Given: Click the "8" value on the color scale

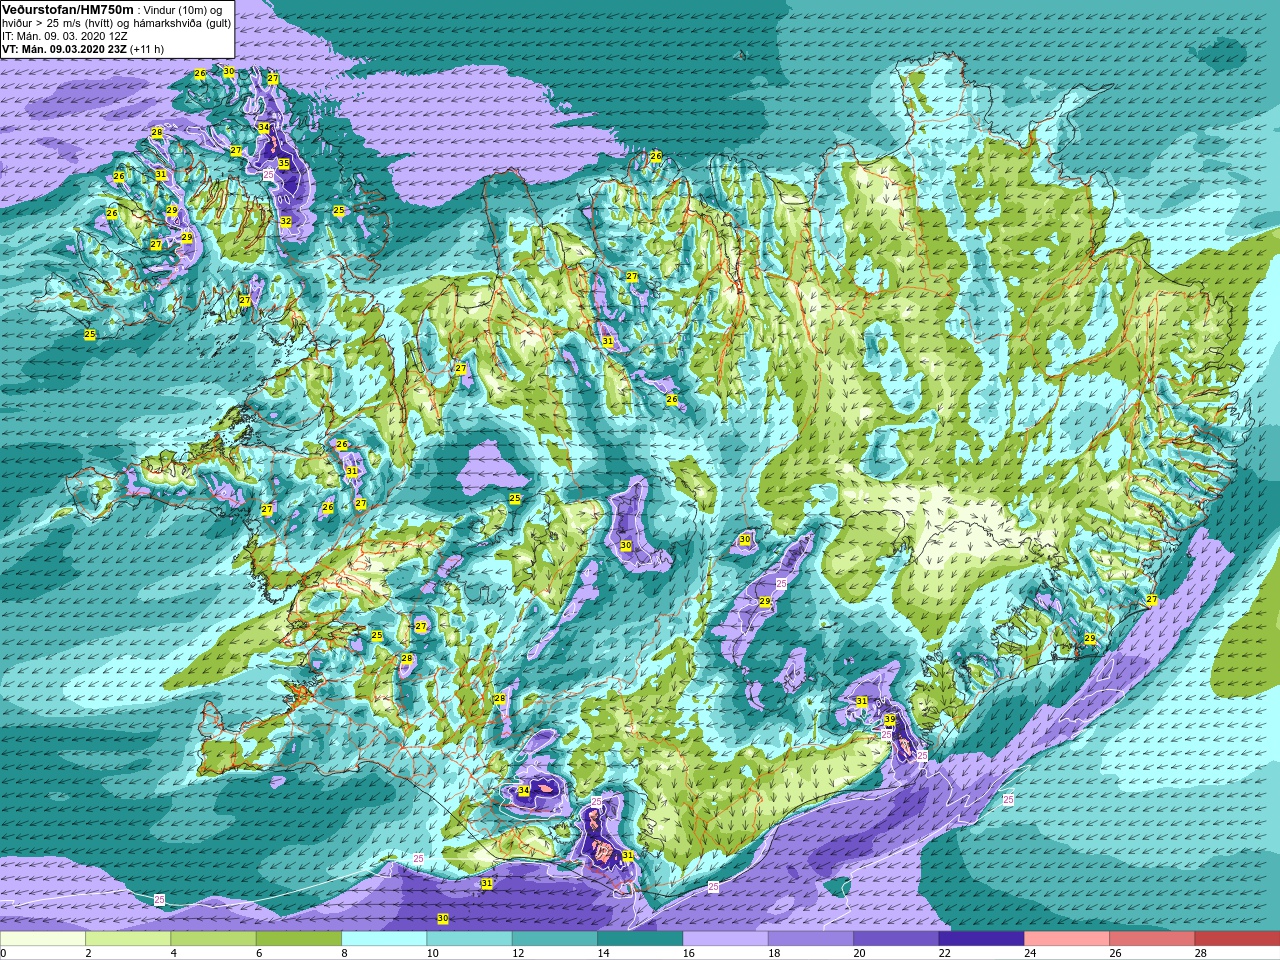Looking at the screenshot, I should click(x=344, y=953).
